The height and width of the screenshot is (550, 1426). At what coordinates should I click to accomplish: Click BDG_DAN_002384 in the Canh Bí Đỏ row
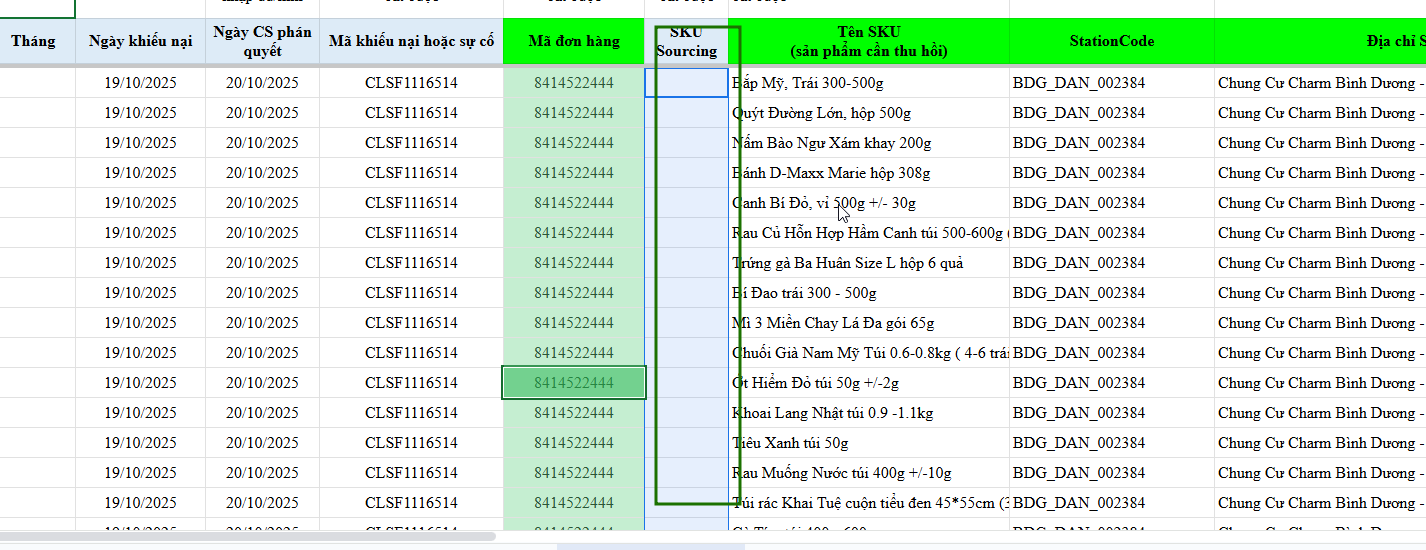click(1112, 203)
